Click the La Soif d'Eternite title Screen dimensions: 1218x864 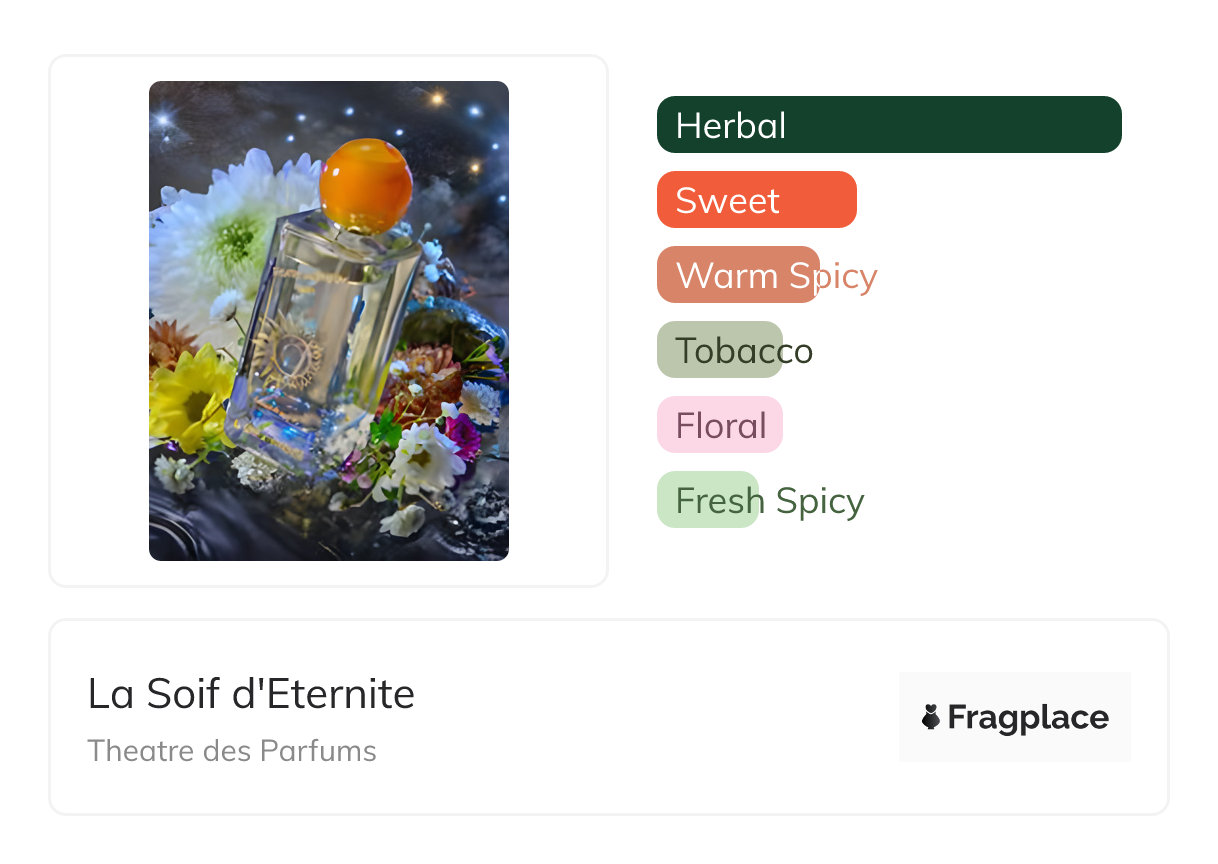251,694
